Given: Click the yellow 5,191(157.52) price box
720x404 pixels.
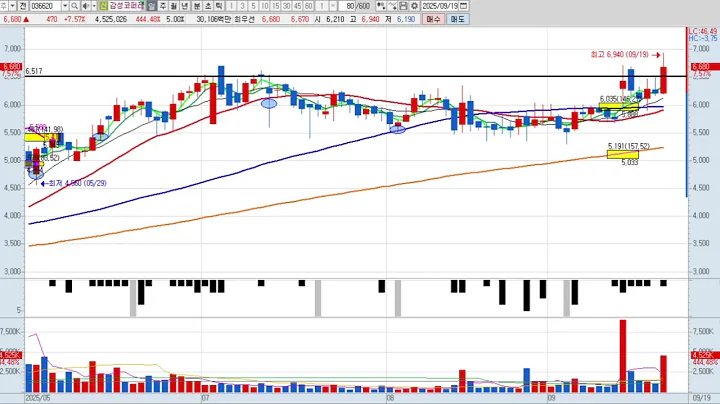Looking at the screenshot, I should (x=623, y=155).
